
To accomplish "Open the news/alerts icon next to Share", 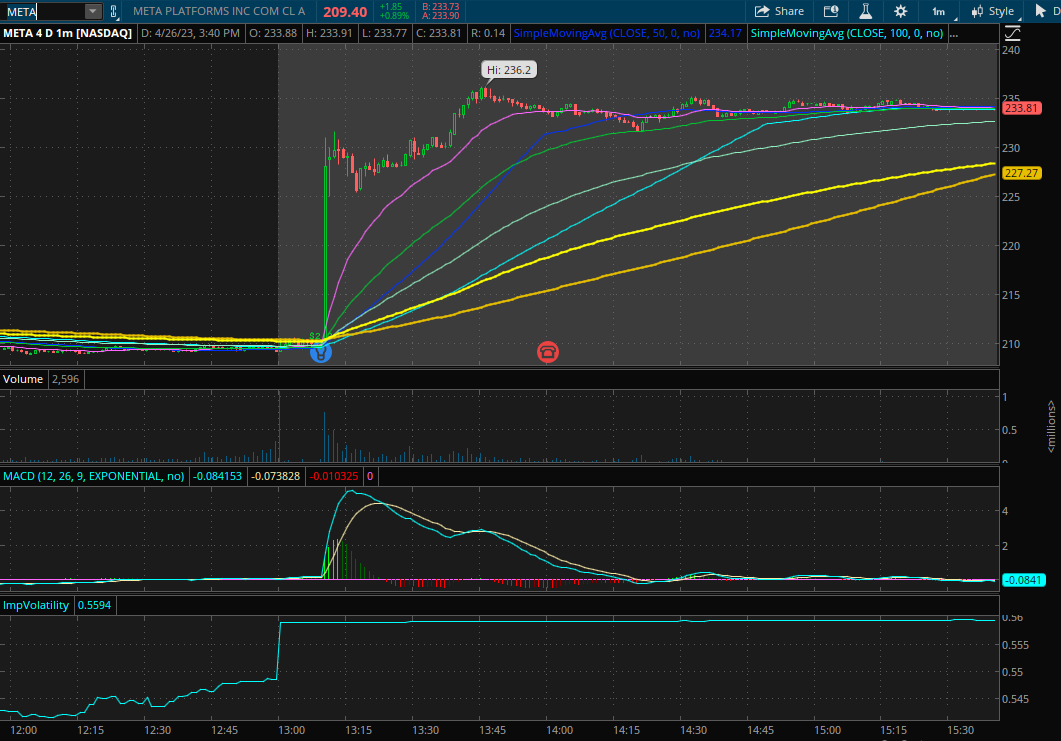I will click(x=830, y=11).
